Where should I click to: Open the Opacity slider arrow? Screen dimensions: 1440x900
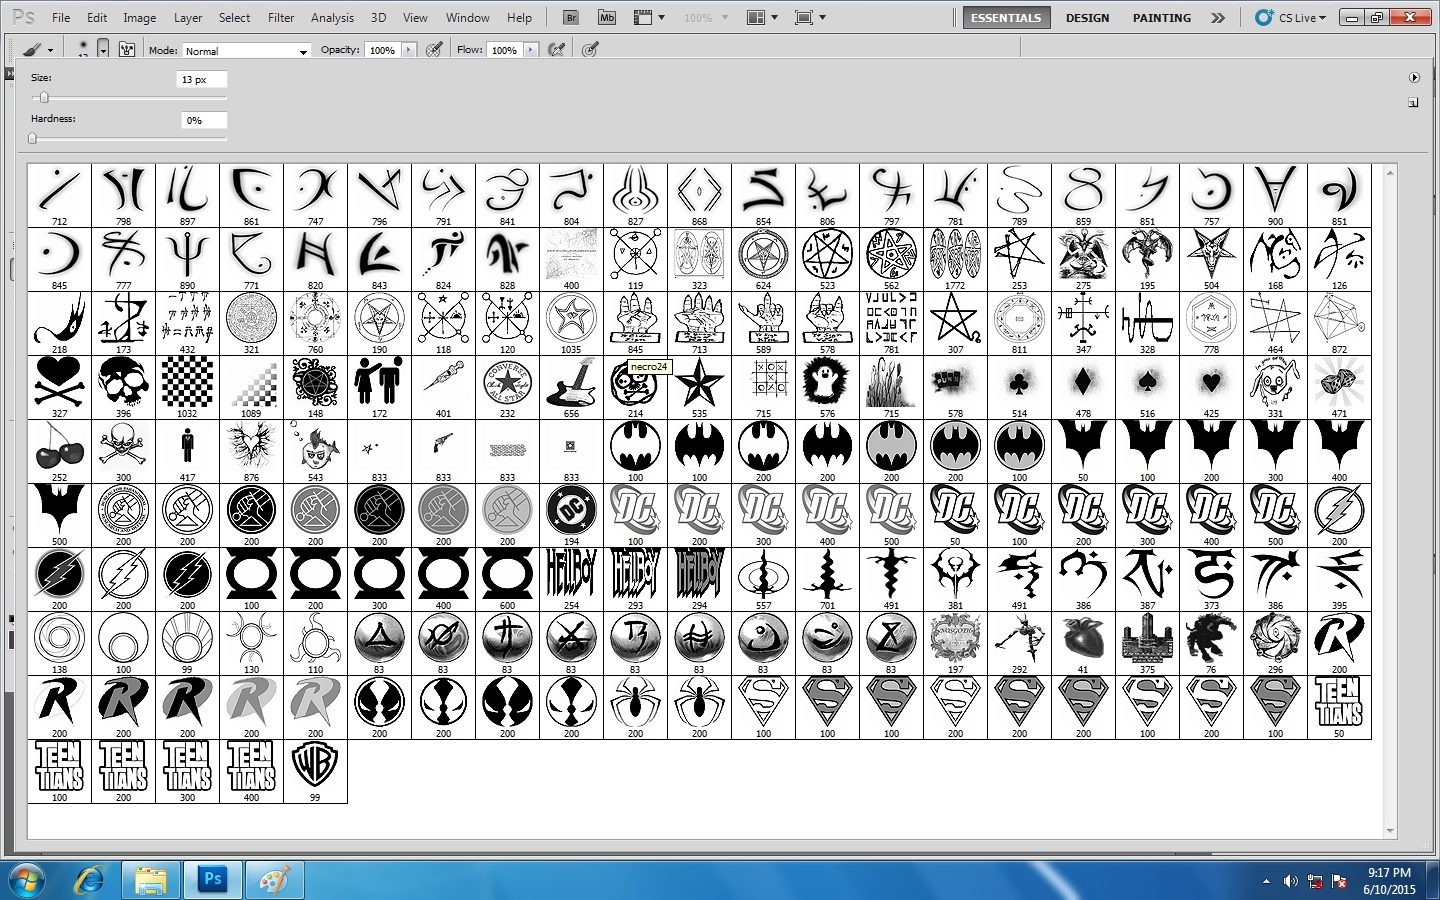click(408, 49)
